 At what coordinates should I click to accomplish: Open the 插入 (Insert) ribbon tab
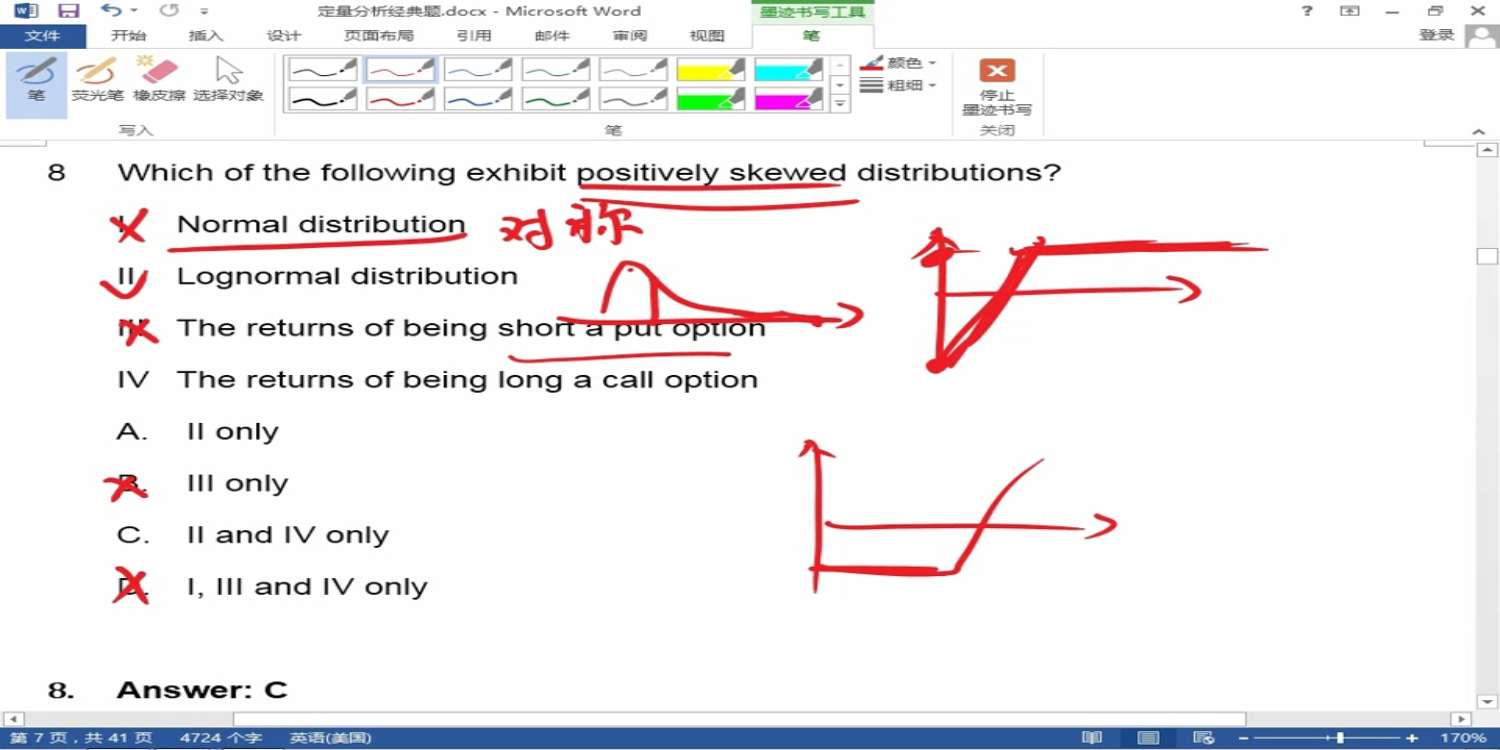[x=206, y=35]
